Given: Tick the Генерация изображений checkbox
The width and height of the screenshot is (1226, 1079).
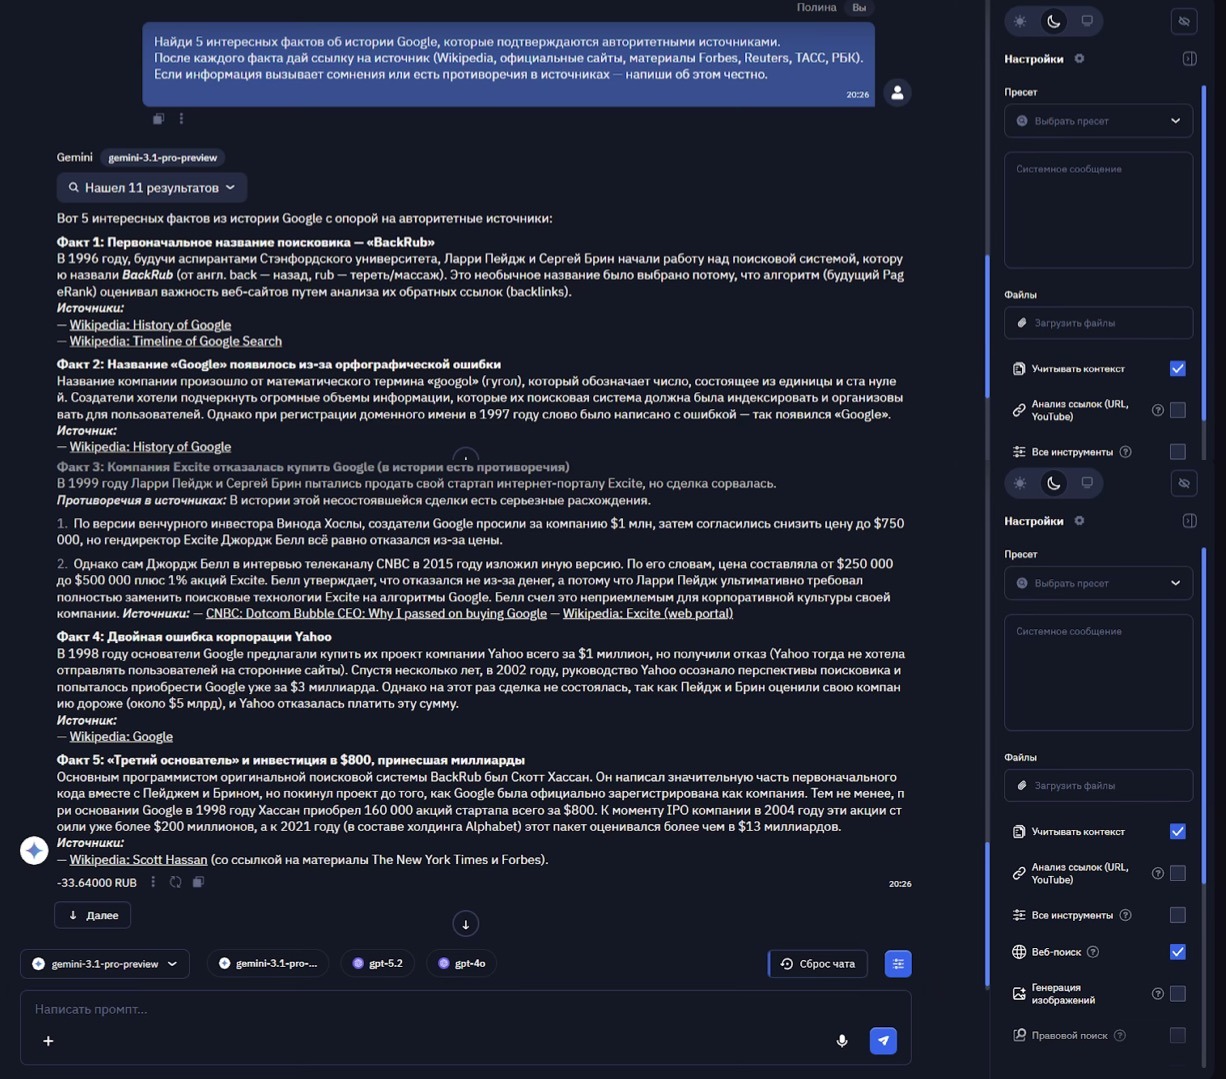Looking at the screenshot, I should click(x=1178, y=994).
